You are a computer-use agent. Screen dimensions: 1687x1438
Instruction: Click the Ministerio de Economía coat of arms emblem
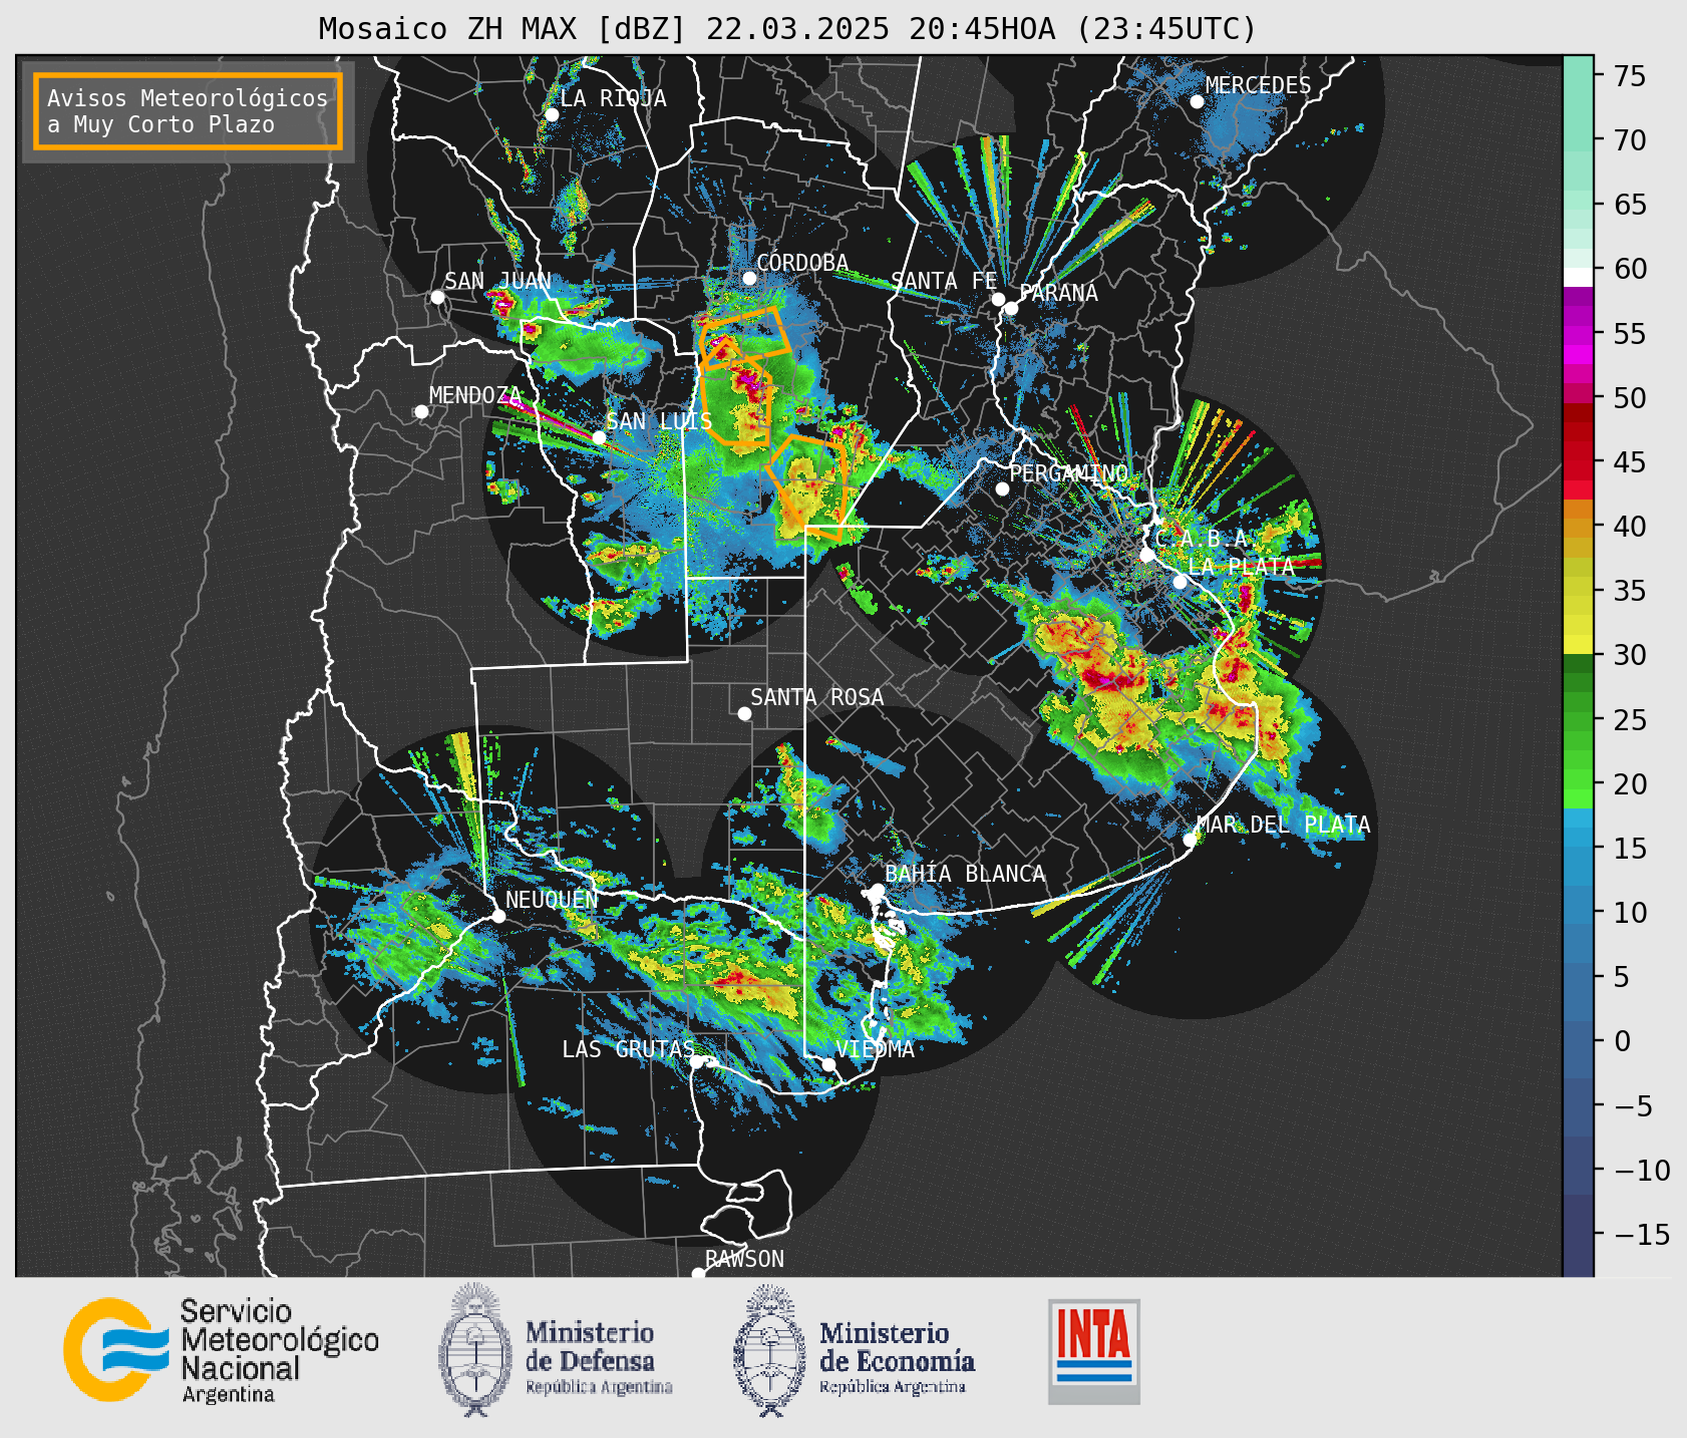click(x=769, y=1350)
